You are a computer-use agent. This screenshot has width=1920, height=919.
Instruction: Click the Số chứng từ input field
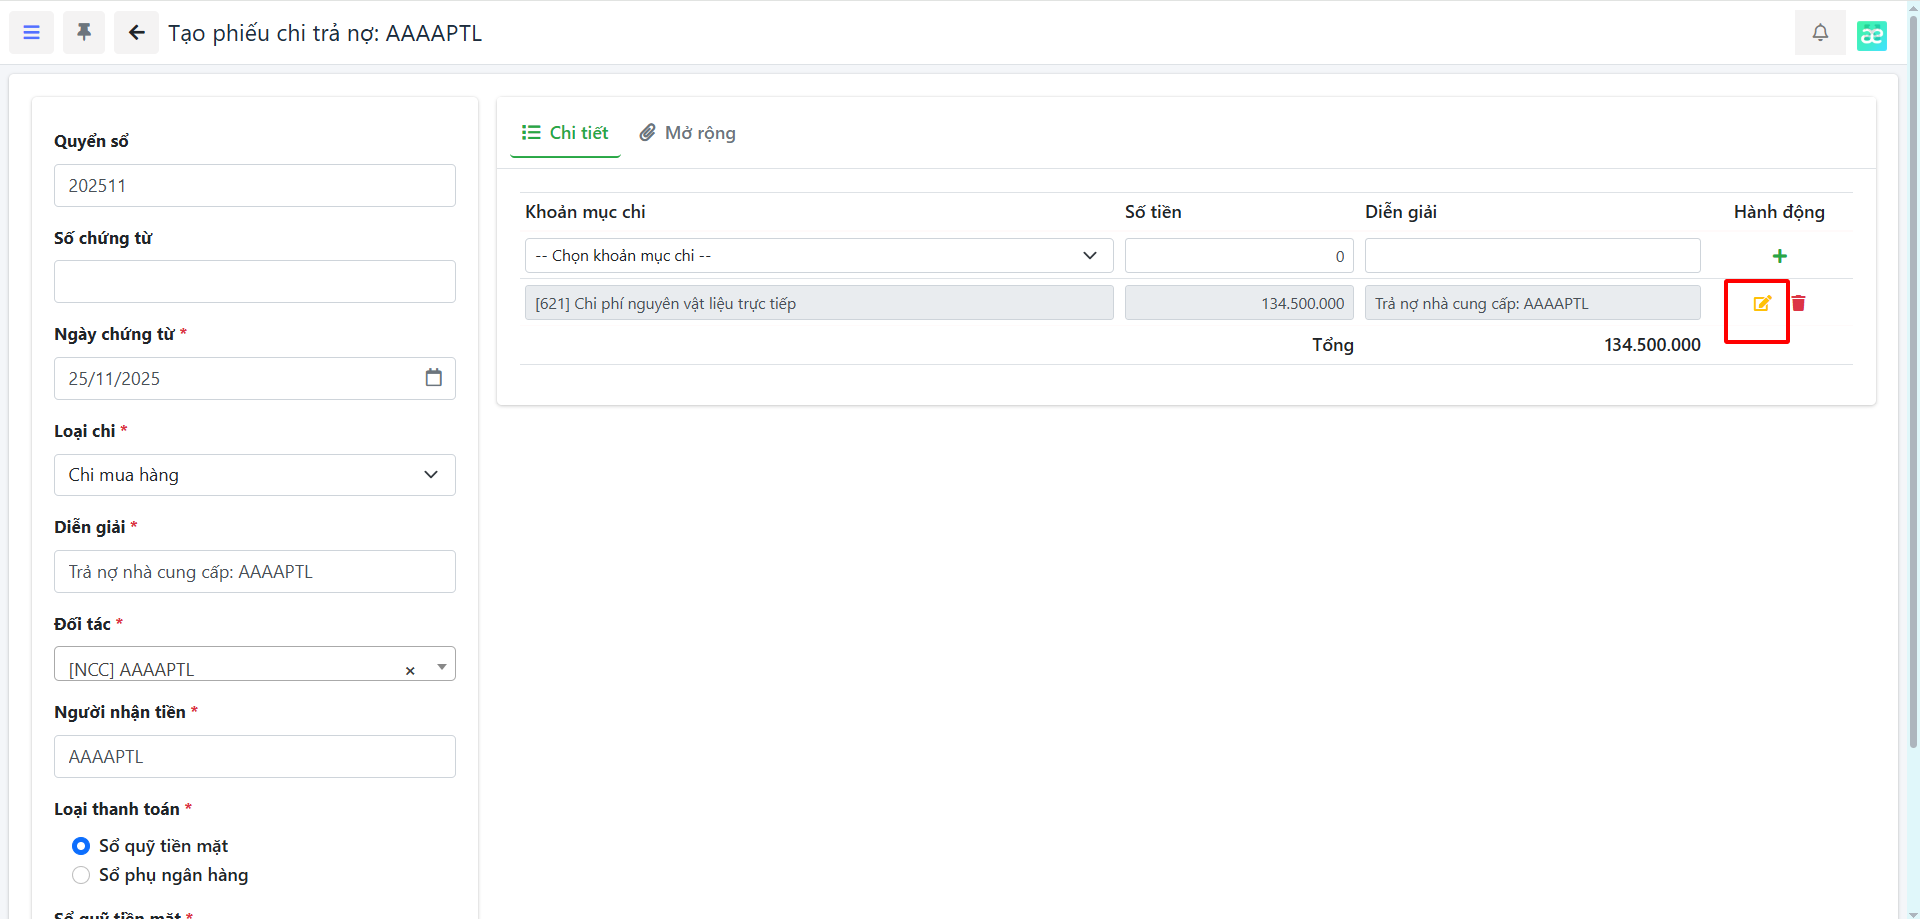[x=254, y=282]
